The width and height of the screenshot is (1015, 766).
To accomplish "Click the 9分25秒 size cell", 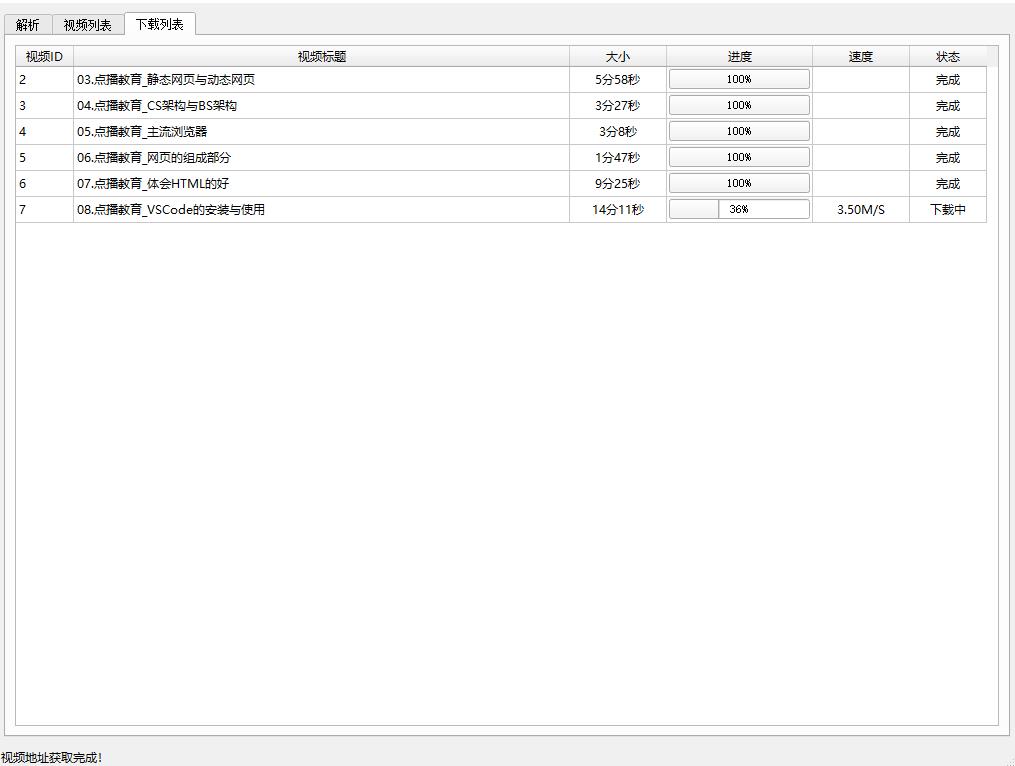I will tap(618, 183).
